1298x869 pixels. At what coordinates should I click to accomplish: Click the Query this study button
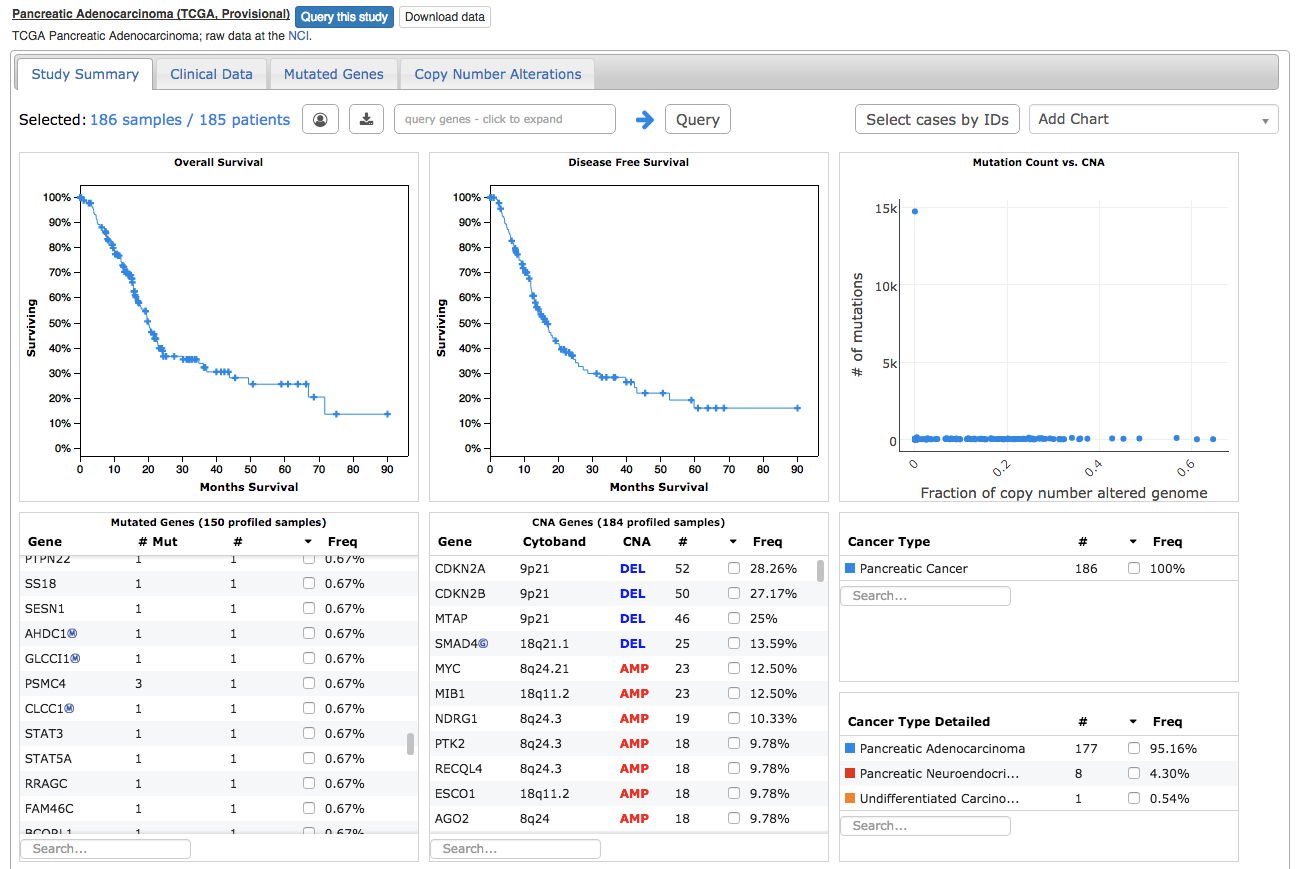pyautogui.click(x=344, y=16)
